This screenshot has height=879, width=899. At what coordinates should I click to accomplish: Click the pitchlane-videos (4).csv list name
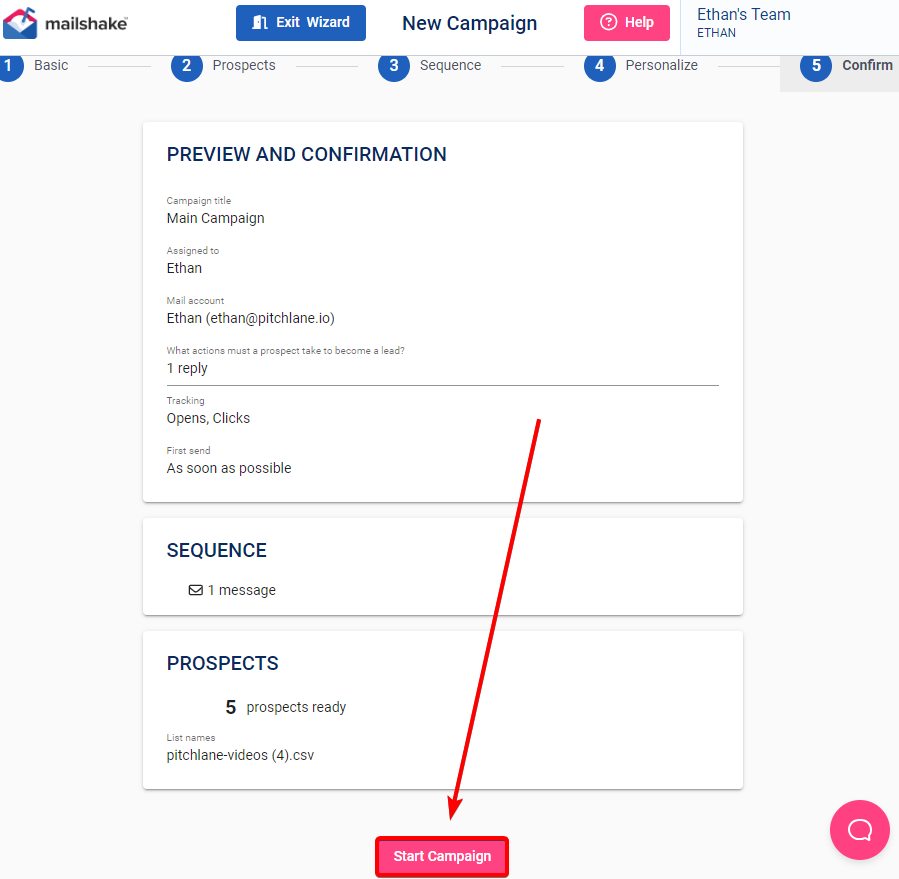(240, 755)
